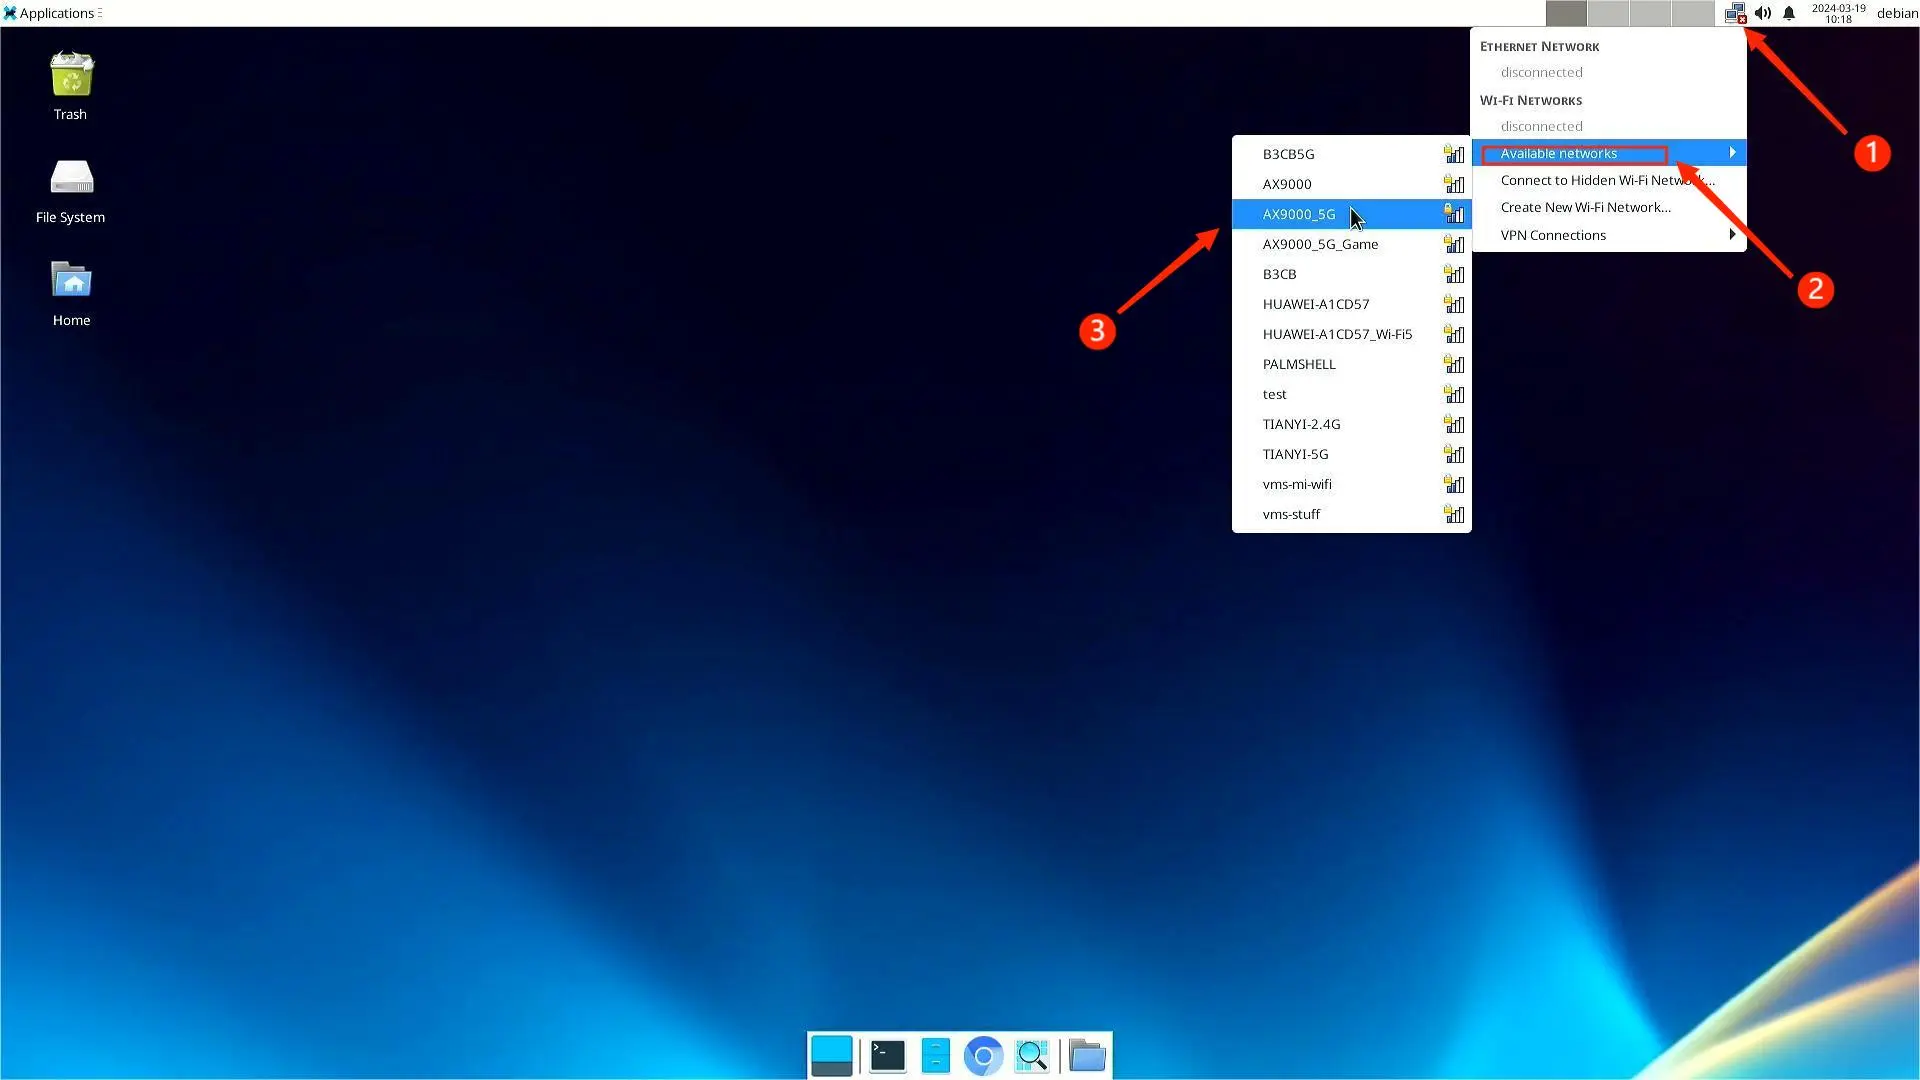The width and height of the screenshot is (1920, 1080).
Task: Connect to the B3CB network
Action: [x=1351, y=274]
